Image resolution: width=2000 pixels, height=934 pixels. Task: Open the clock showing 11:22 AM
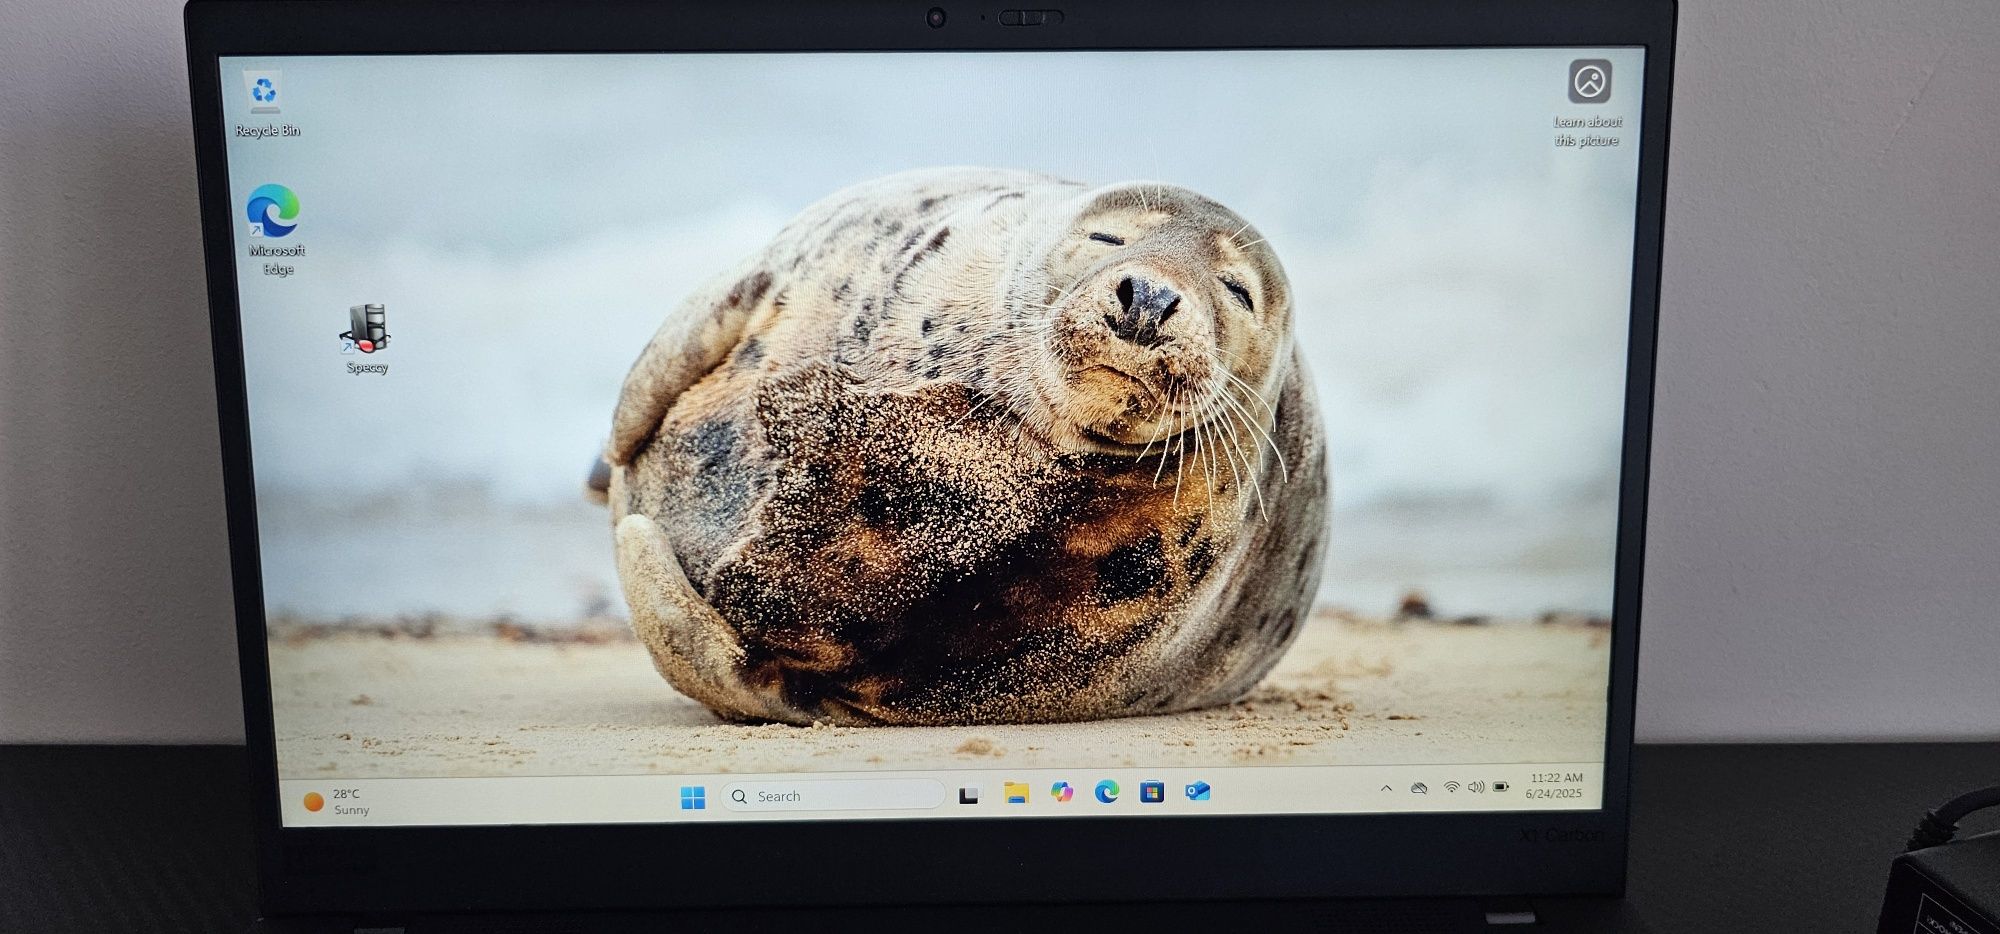pos(1554,785)
